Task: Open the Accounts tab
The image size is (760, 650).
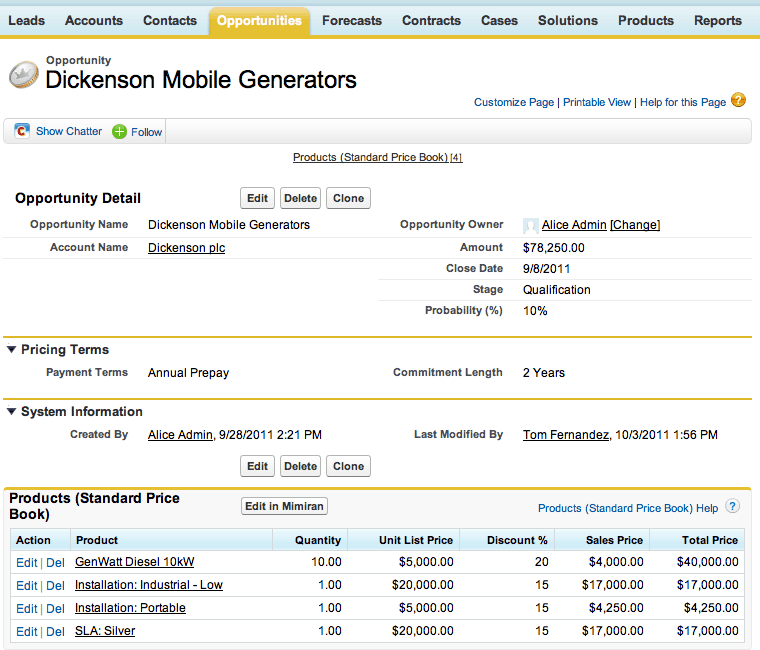Action: click(94, 20)
